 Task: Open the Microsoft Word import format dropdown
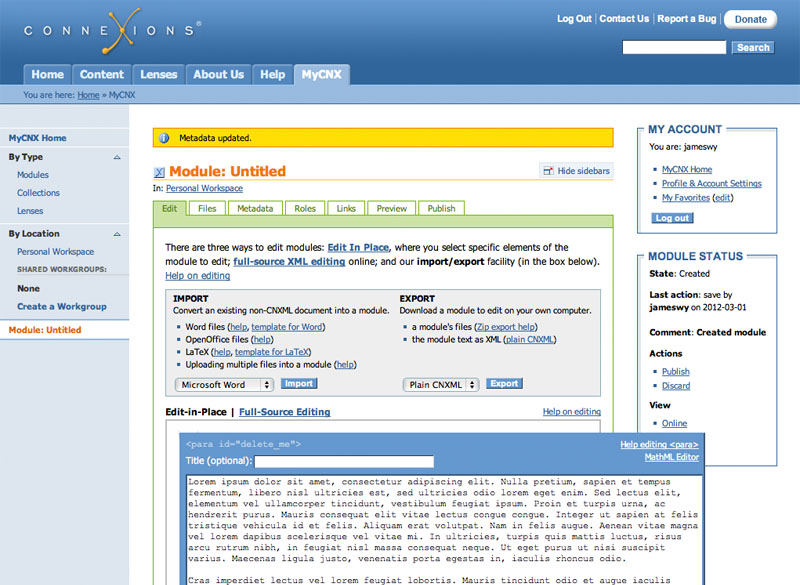224,384
